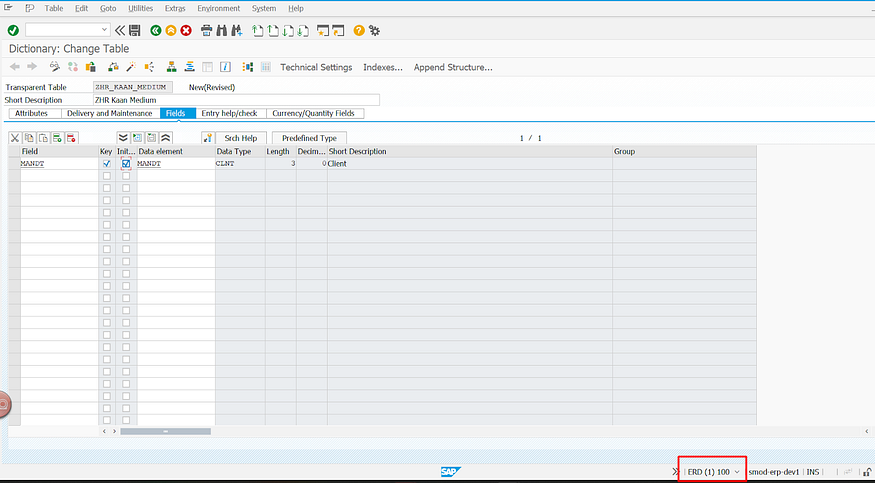This screenshot has width=875, height=483.
Task: Click the Cut scissors icon above the grid
Action: [x=15, y=138]
